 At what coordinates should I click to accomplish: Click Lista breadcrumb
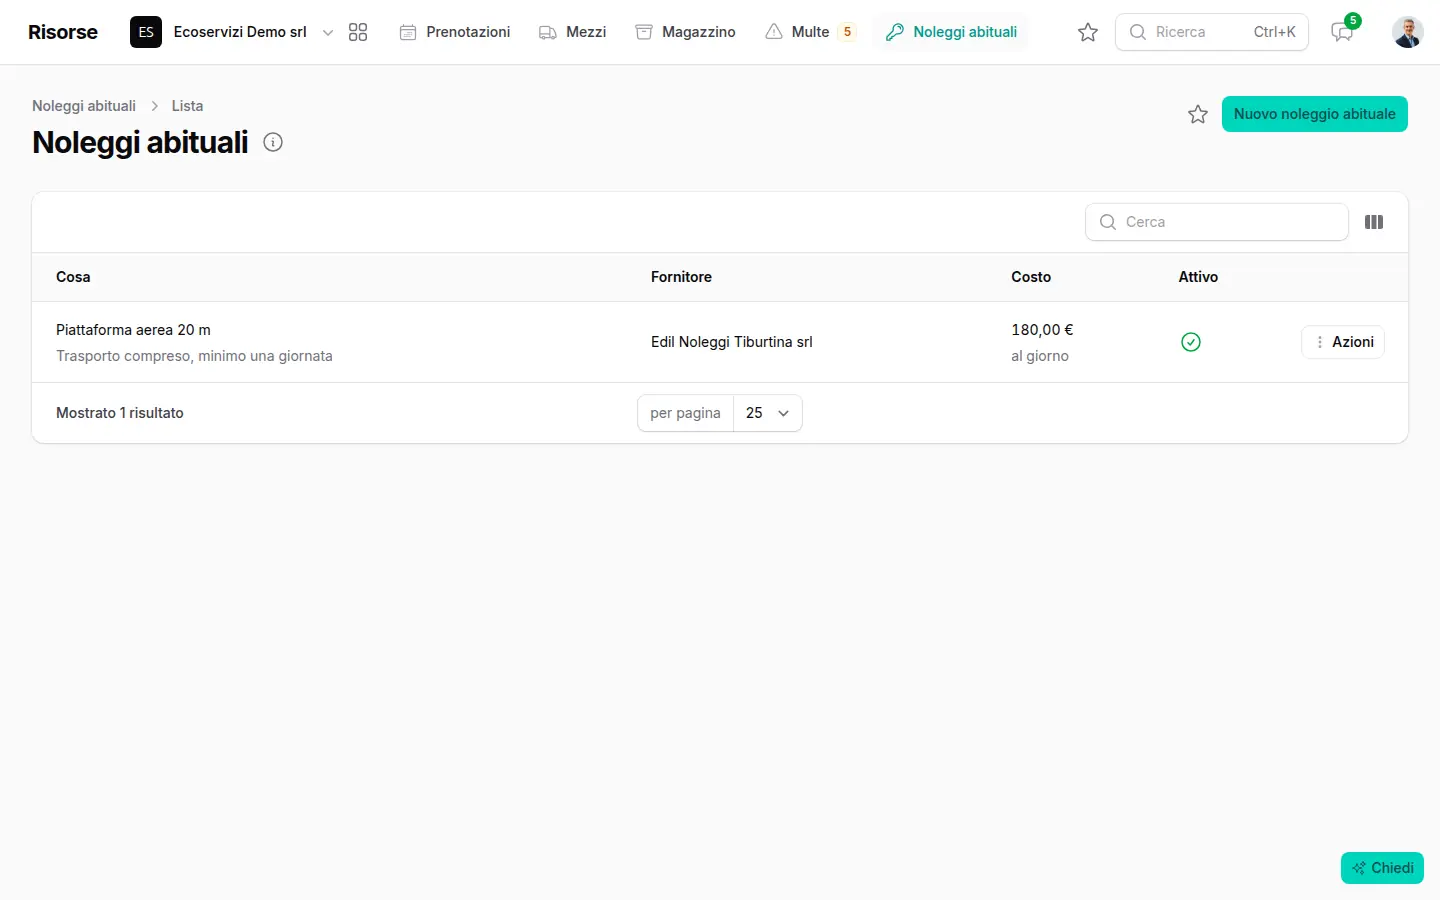click(187, 106)
